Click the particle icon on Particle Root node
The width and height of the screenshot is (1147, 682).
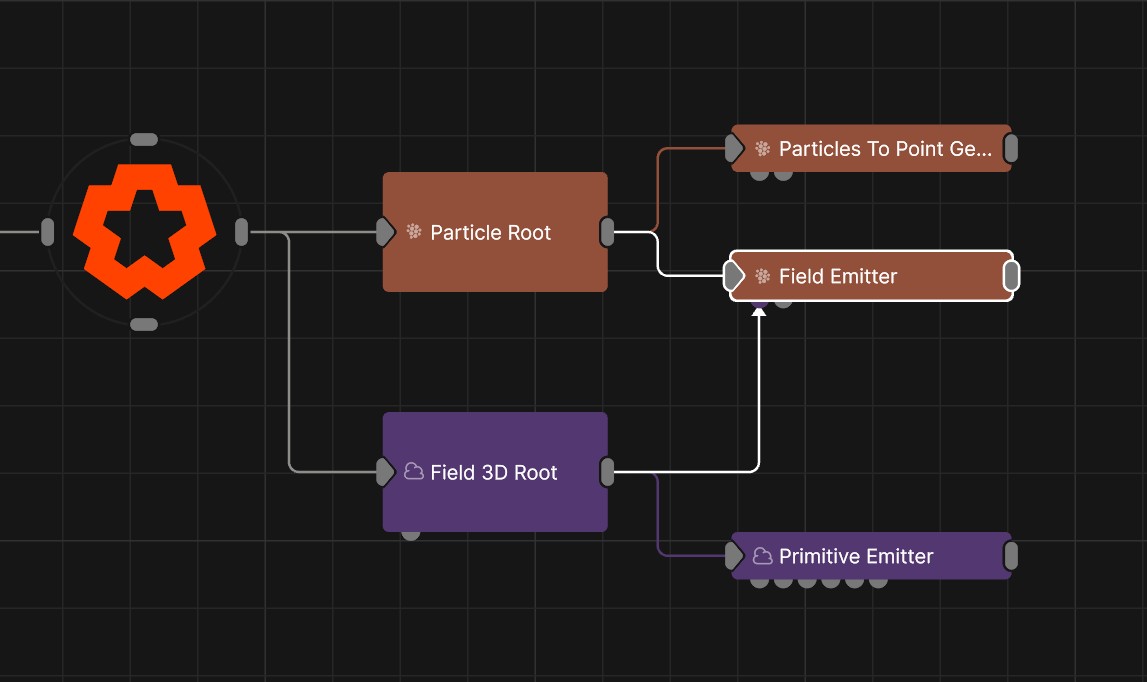[x=414, y=232]
